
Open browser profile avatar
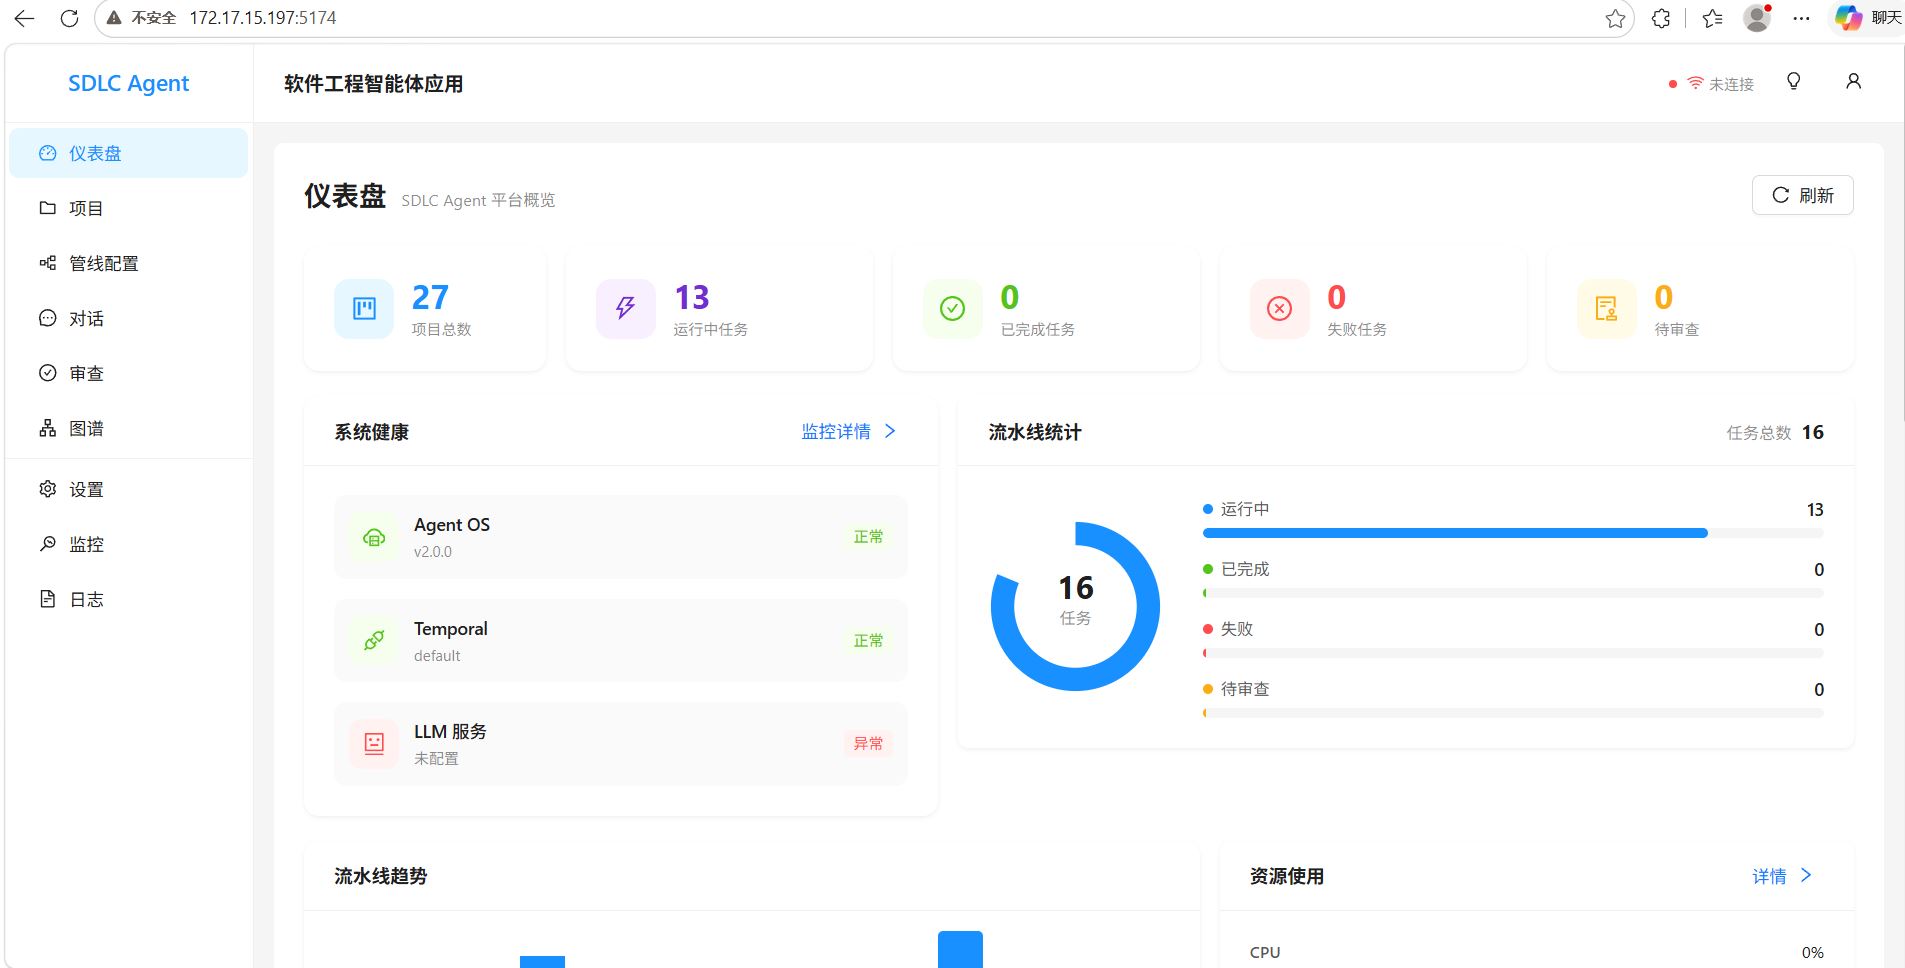[x=1757, y=17]
